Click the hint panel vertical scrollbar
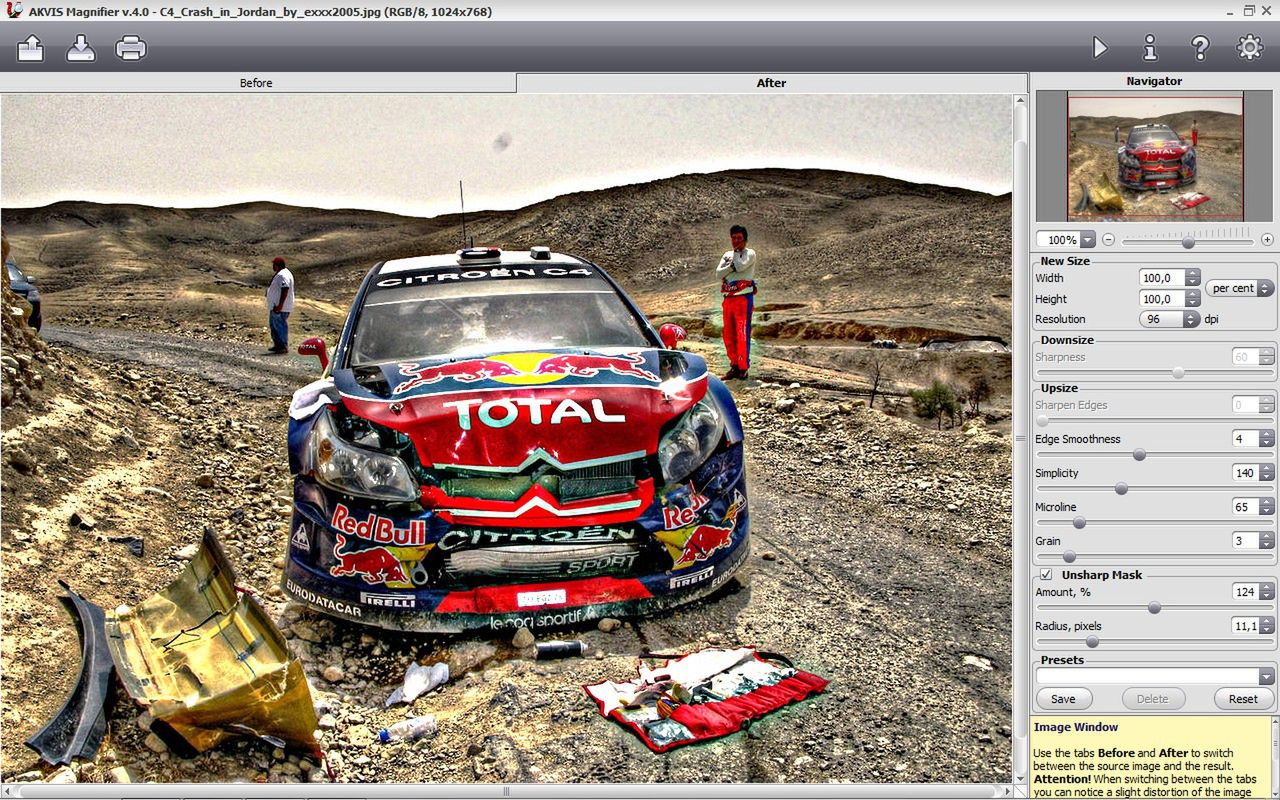Image resolution: width=1280 pixels, height=800 pixels. click(x=1274, y=757)
